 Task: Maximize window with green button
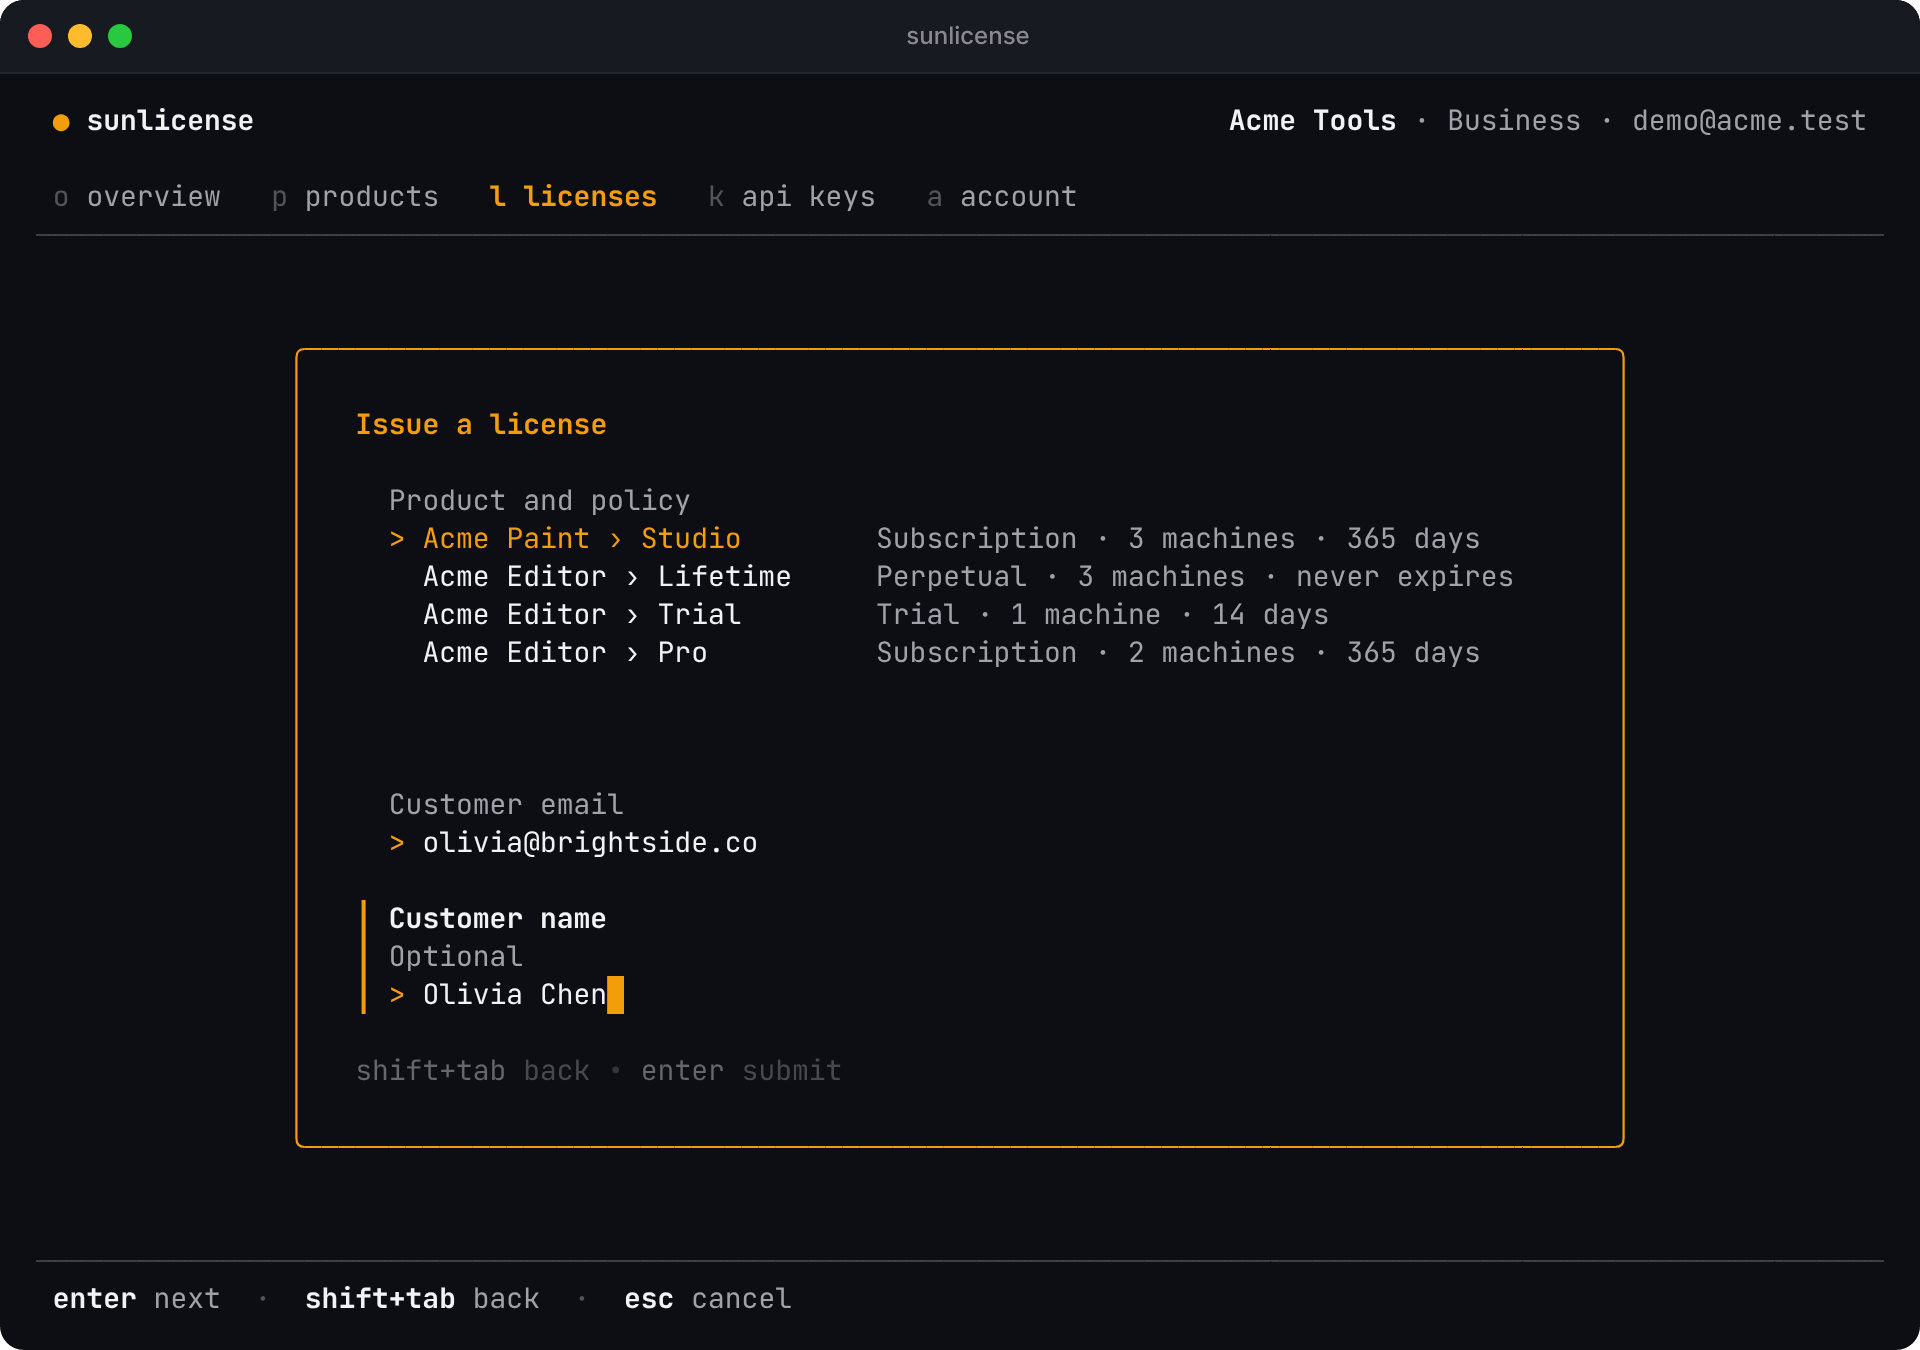coord(120,36)
